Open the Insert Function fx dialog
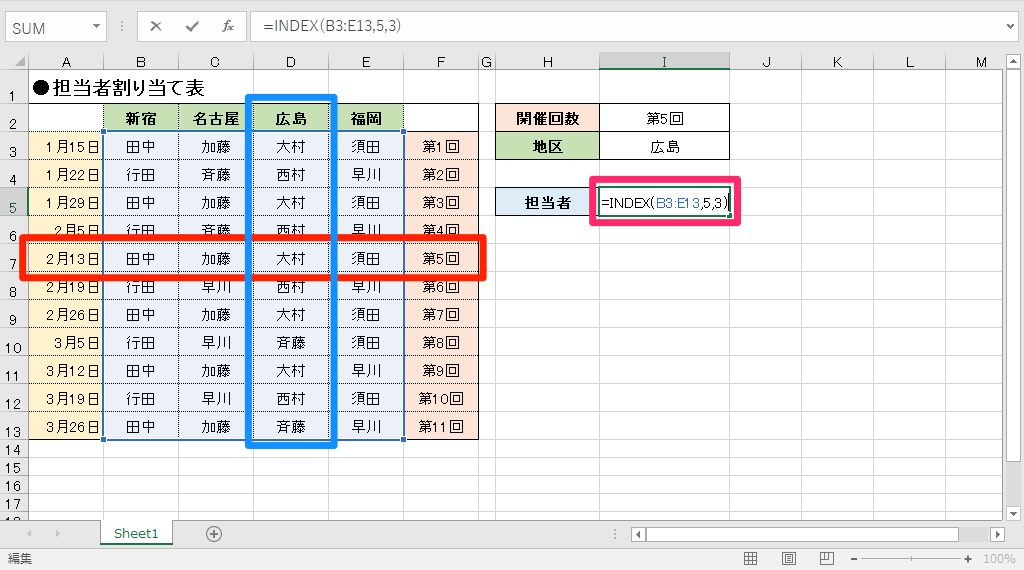The height and width of the screenshot is (570, 1024). click(228, 26)
